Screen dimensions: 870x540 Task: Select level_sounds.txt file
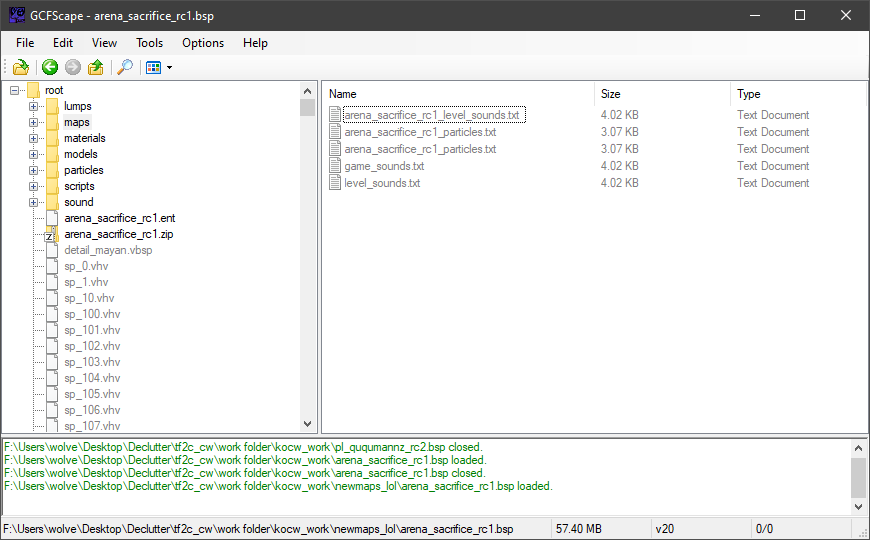(382, 183)
